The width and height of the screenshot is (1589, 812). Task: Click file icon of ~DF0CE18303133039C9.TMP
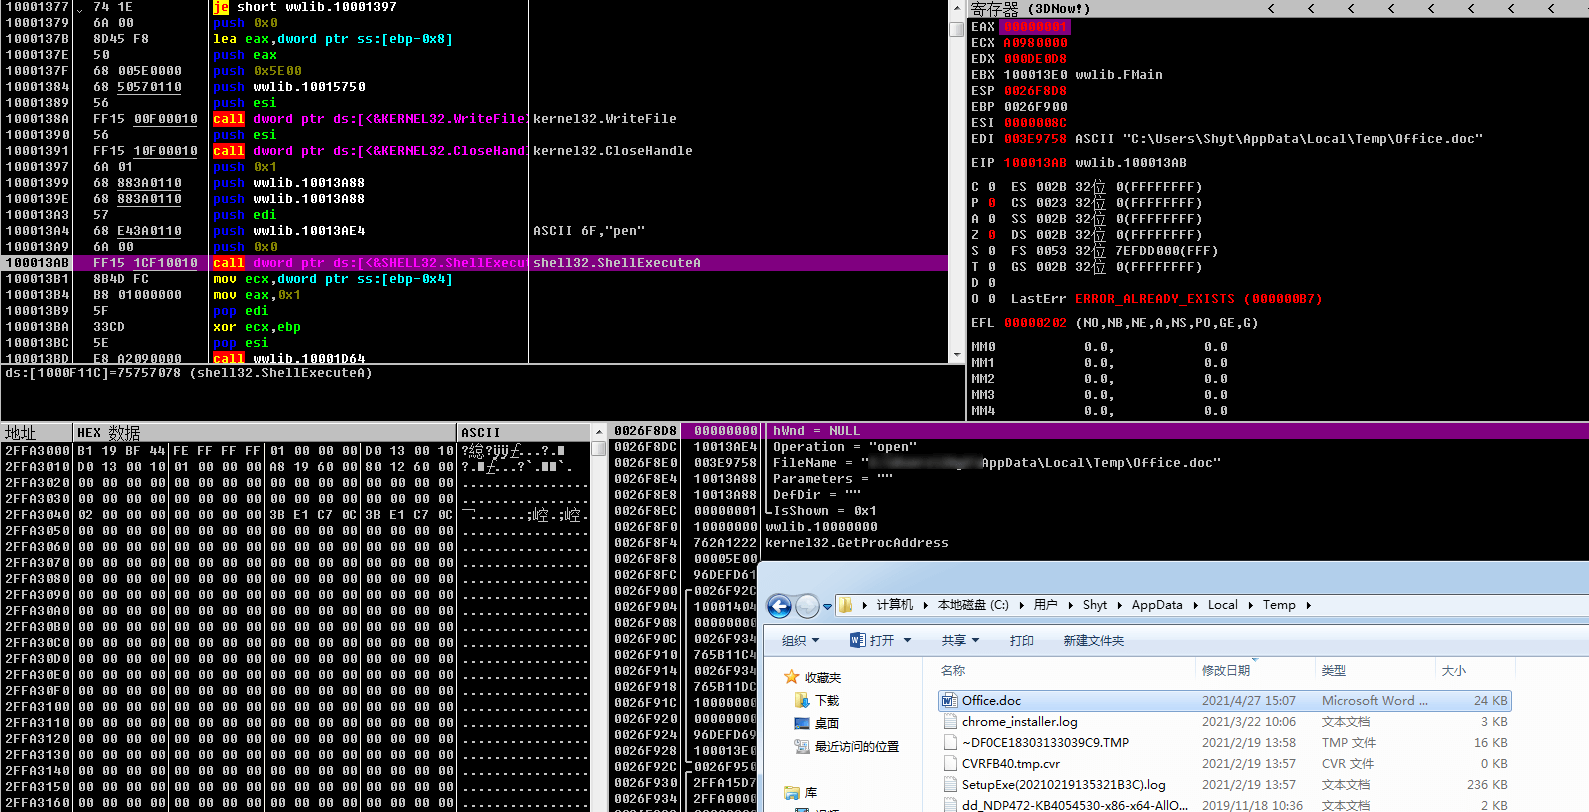(950, 743)
